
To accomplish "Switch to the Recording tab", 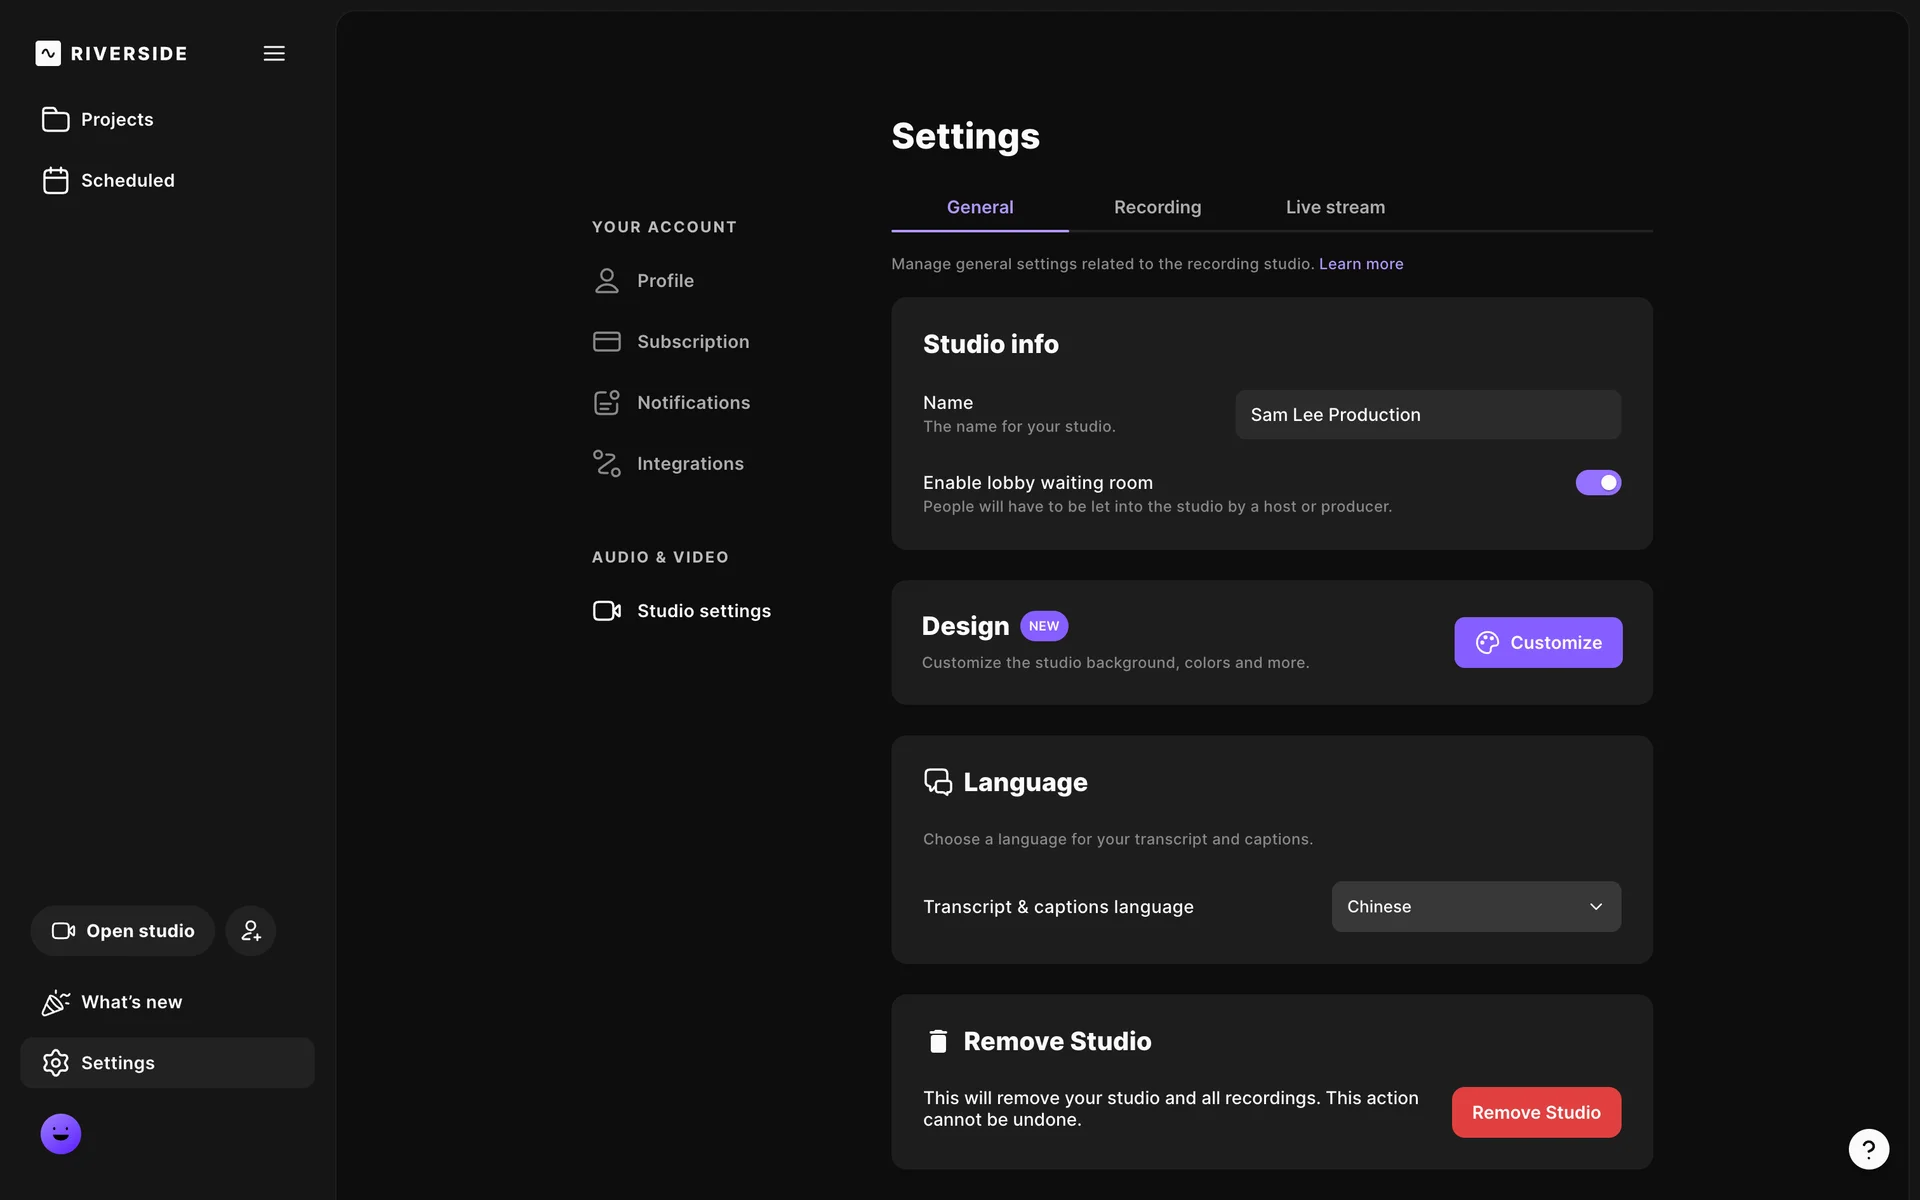I will 1157,207.
